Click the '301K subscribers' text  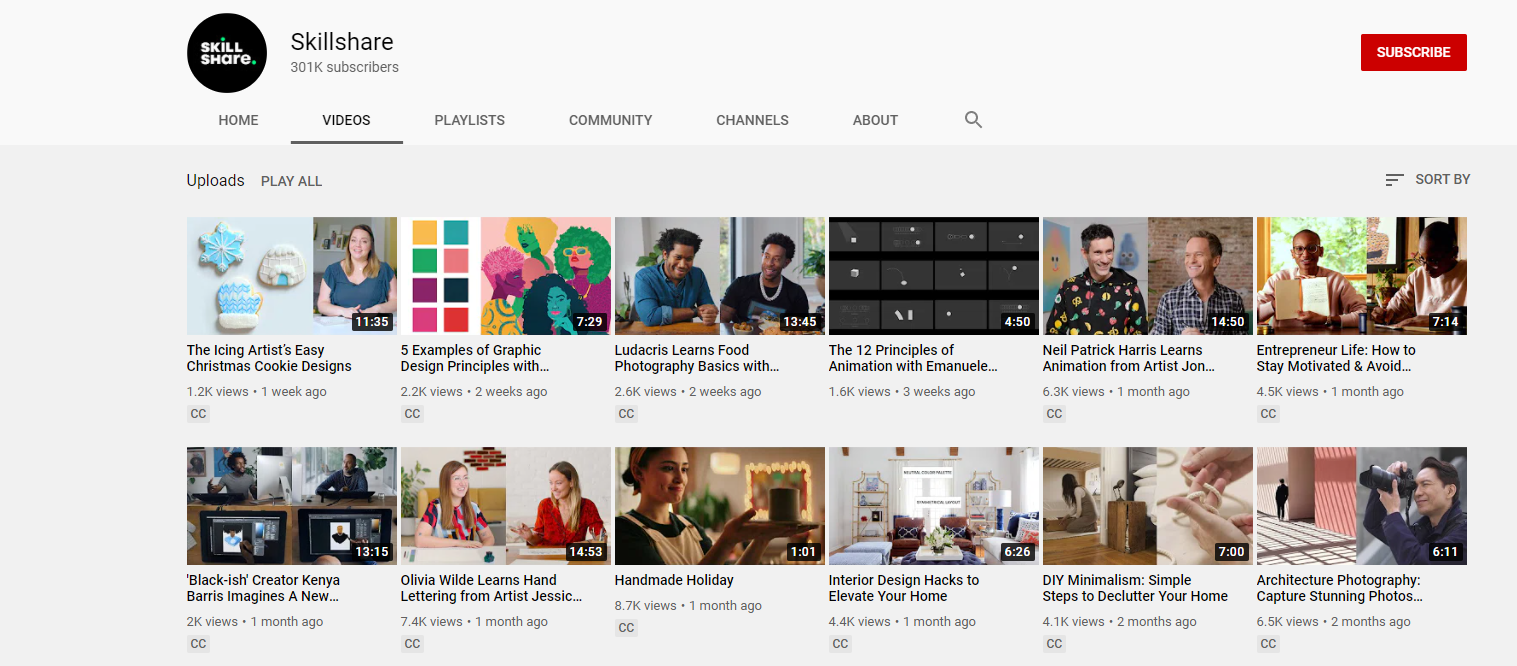click(x=344, y=68)
